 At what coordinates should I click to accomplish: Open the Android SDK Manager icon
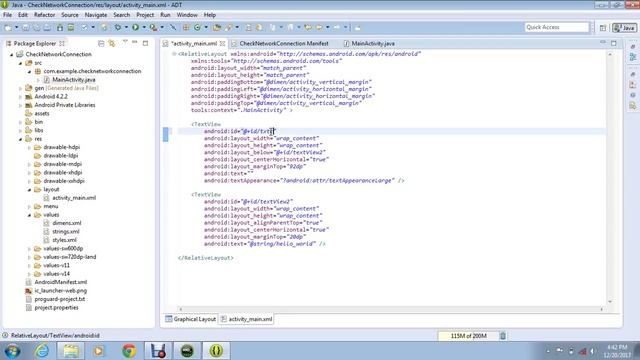coord(60,27)
